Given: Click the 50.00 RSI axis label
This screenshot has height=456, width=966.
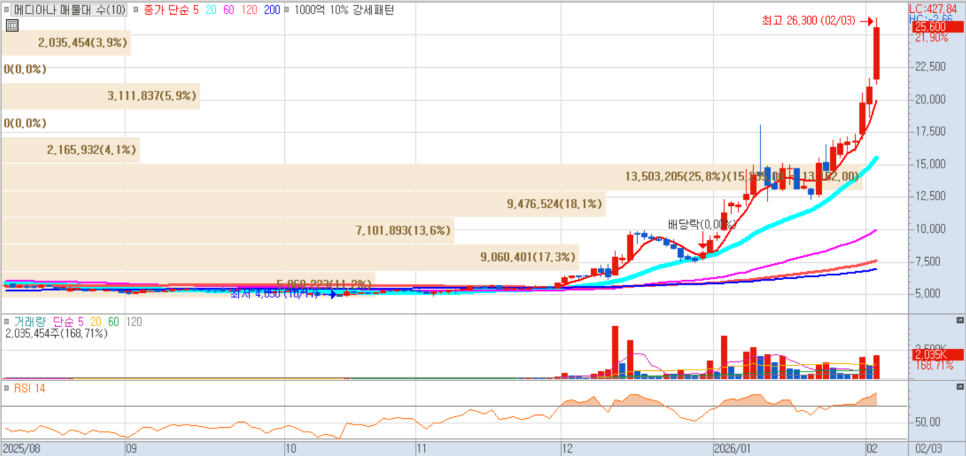Looking at the screenshot, I should click(928, 422).
